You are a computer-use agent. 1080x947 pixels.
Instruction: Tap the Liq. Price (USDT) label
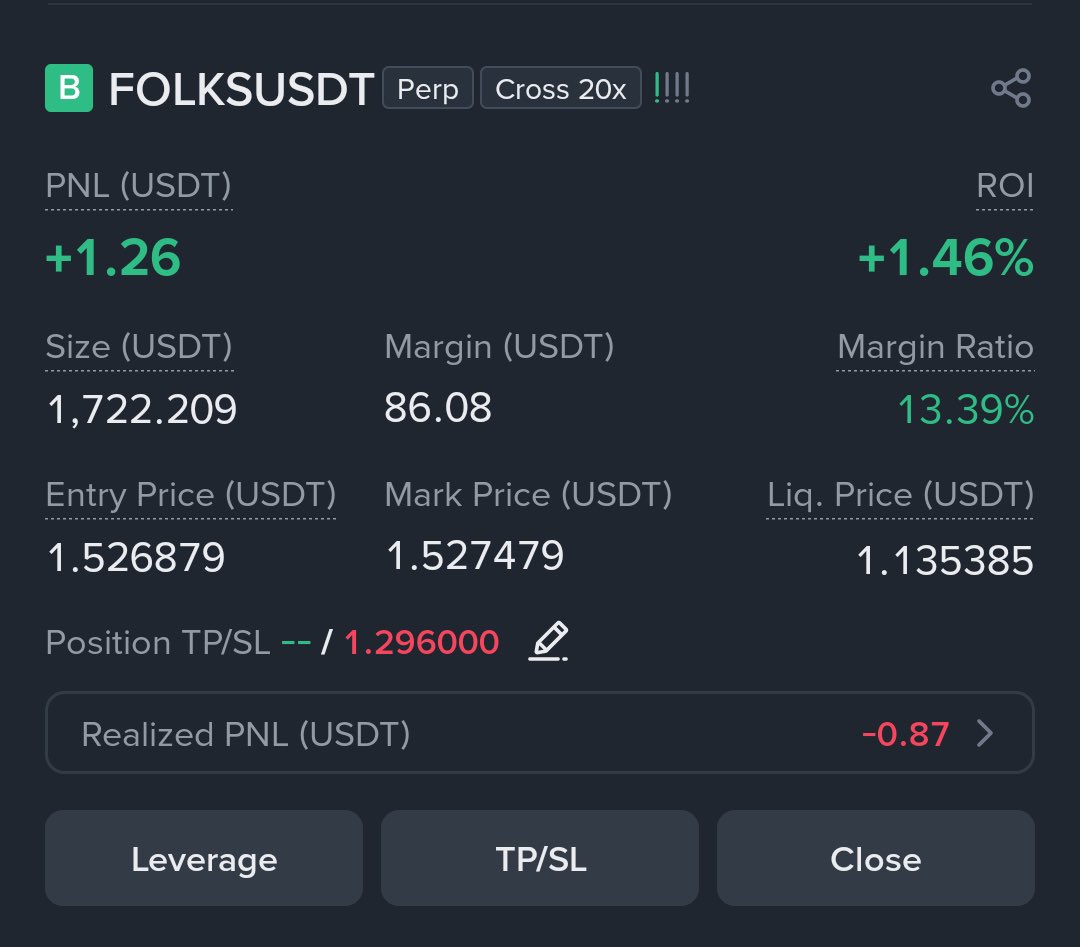coord(900,495)
